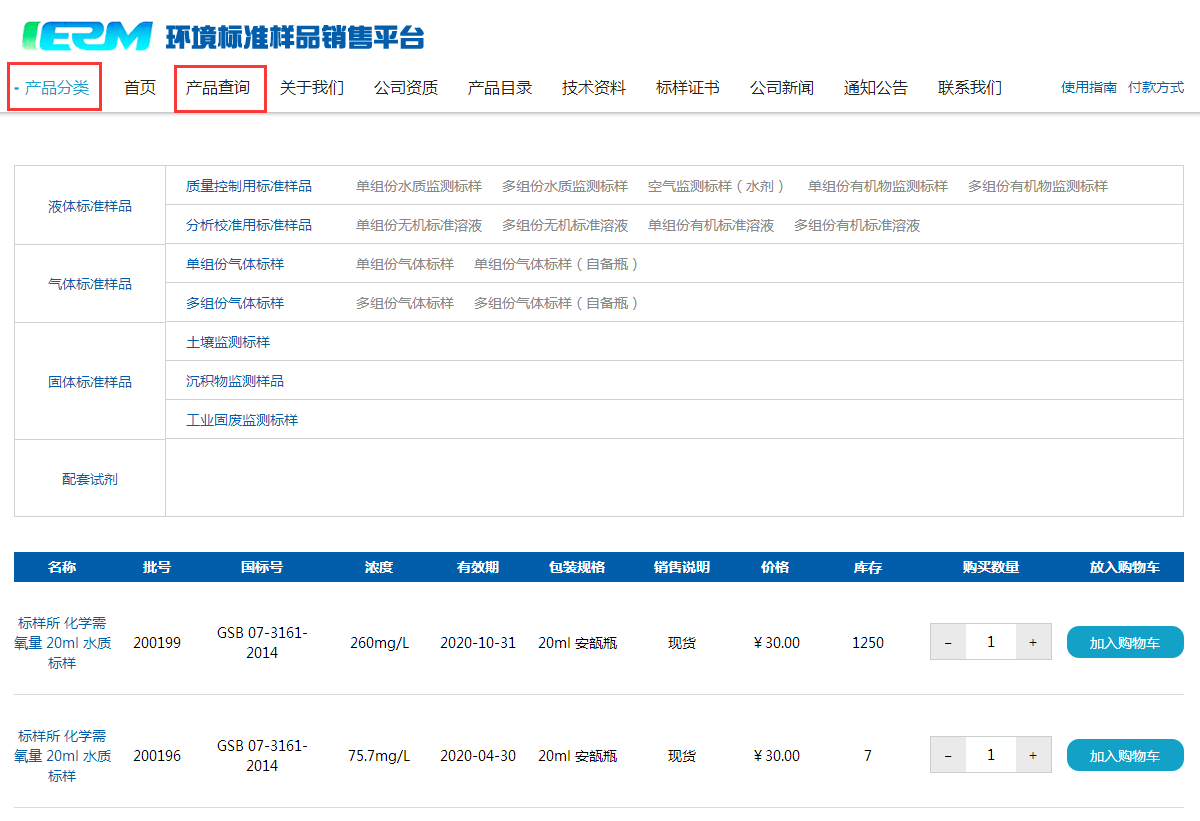Click quantity input field for batch 200199
This screenshot has height=821, width=1200.
[990, 642]
